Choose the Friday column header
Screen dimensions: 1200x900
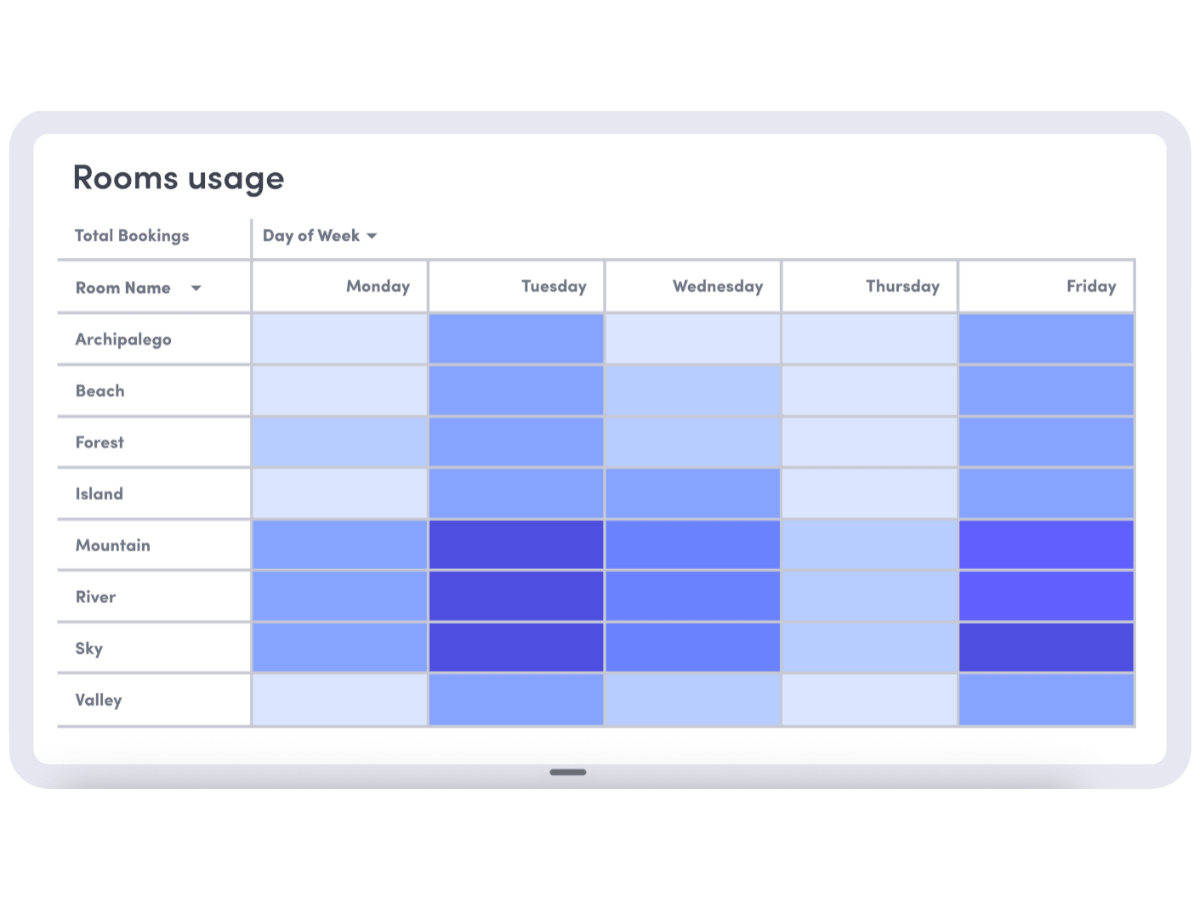(x=1046, y=286)
